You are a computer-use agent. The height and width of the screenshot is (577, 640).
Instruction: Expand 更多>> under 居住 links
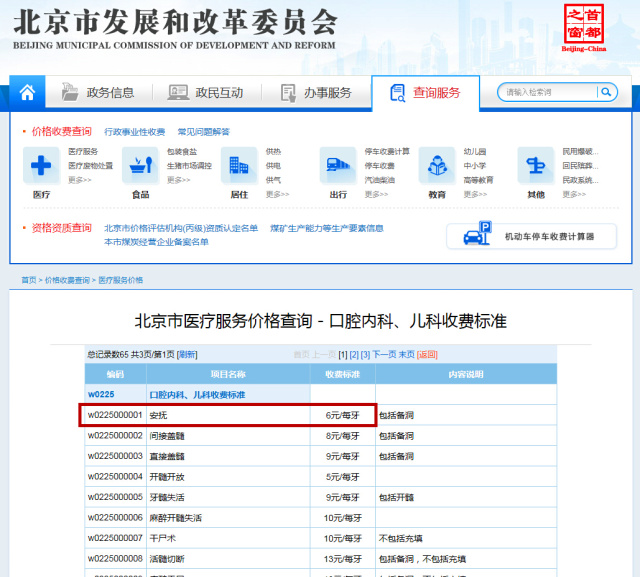pos(277,194)
